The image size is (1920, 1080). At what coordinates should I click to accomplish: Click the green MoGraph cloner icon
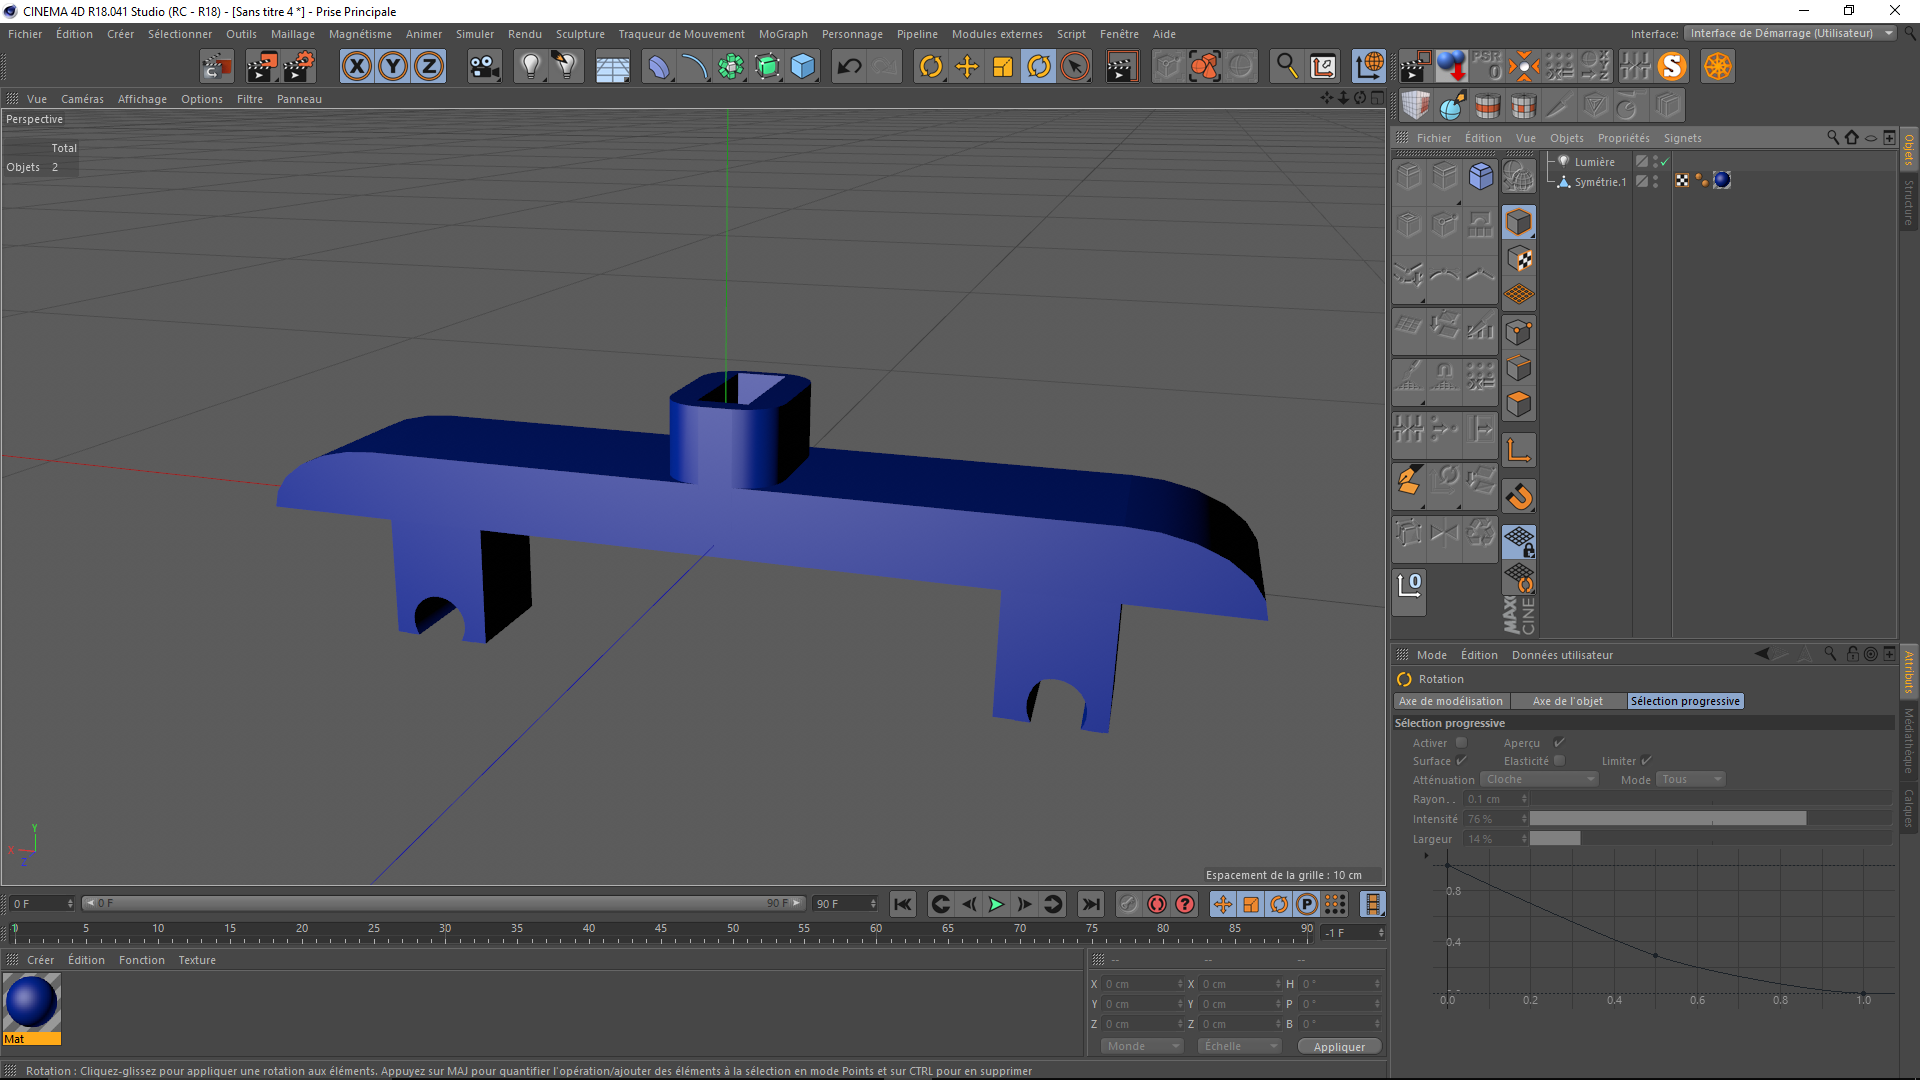pos(731,67)
